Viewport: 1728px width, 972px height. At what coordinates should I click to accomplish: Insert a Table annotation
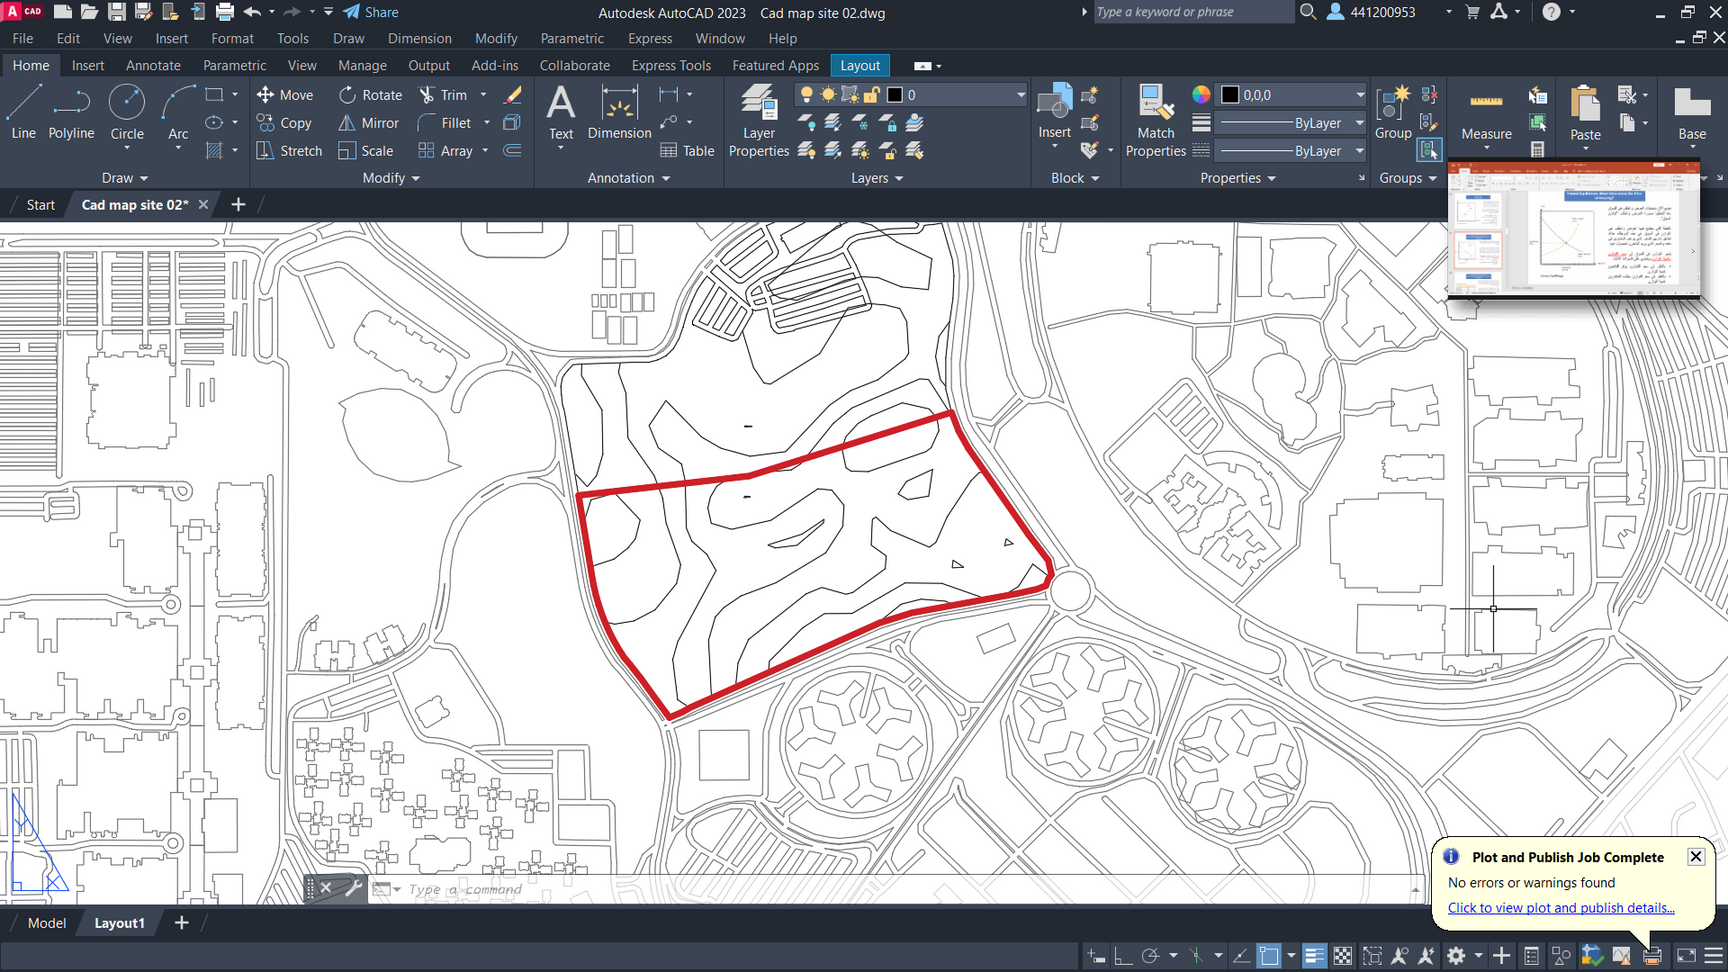pyautogui.click(x=687, y=151)
